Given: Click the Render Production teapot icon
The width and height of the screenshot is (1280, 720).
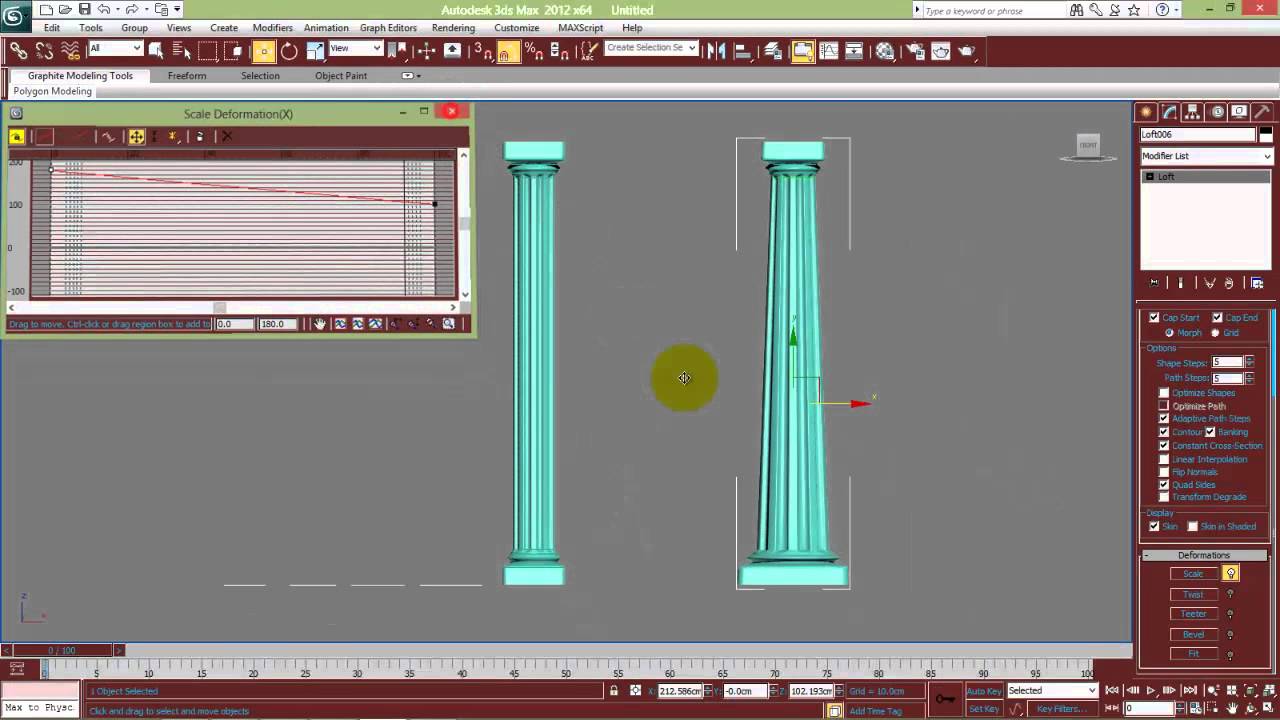Looking at the screenshot, I should point(966,50).
